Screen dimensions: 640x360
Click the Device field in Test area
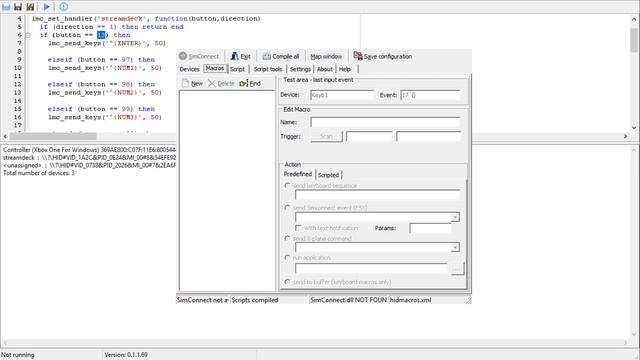tap(342, 95)
